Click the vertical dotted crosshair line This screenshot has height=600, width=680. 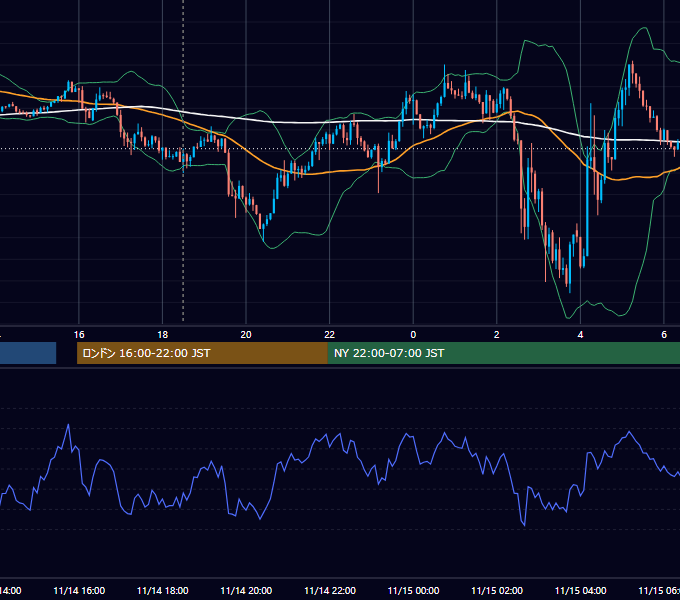tap(183, 160)
